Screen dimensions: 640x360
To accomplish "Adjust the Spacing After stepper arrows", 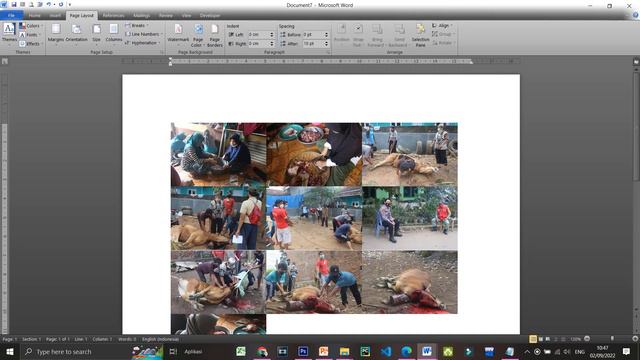I will point(326,43).
